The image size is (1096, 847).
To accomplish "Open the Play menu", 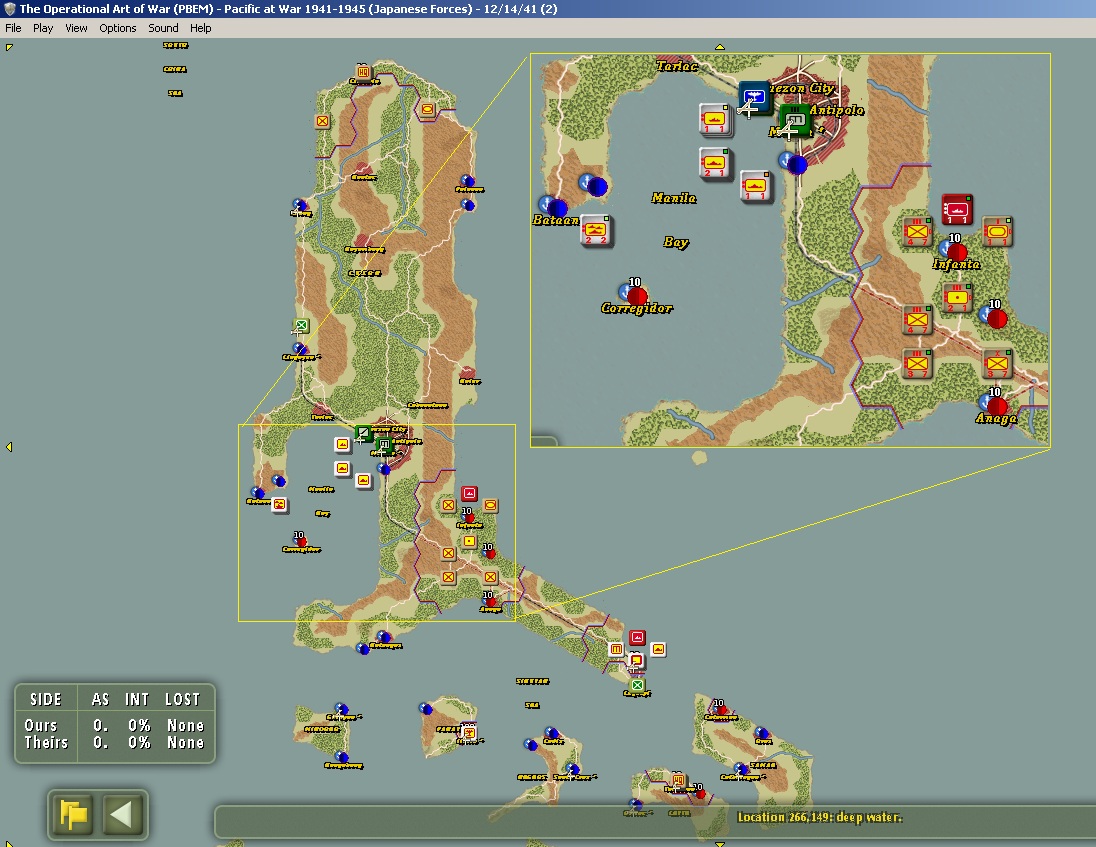I will point(43,28).
